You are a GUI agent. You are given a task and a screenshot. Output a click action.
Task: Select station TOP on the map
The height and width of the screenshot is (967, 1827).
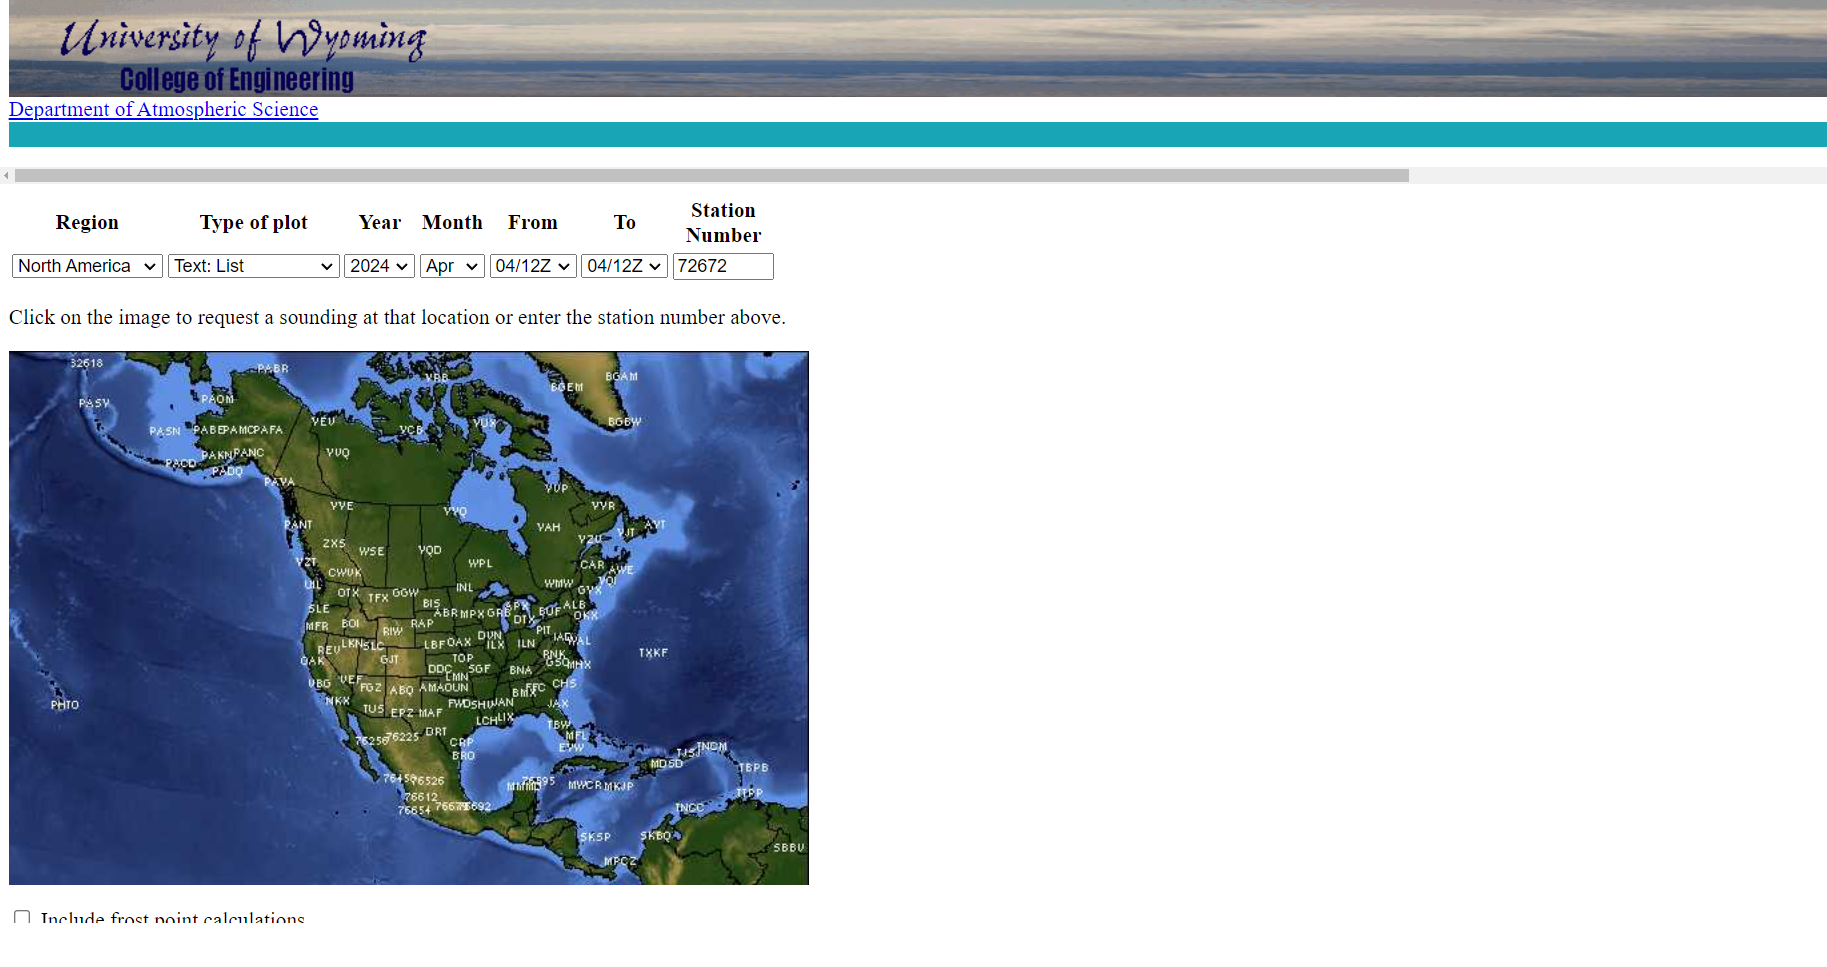point(462,659)
